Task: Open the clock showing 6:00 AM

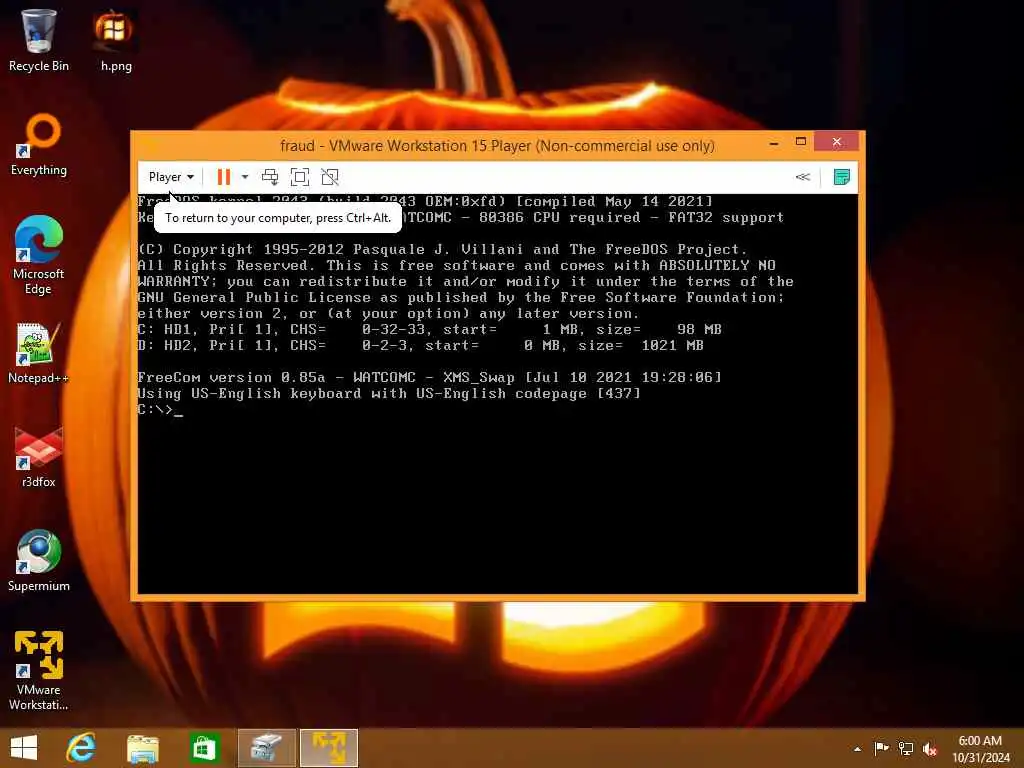Action: click(x=981, y=748)
